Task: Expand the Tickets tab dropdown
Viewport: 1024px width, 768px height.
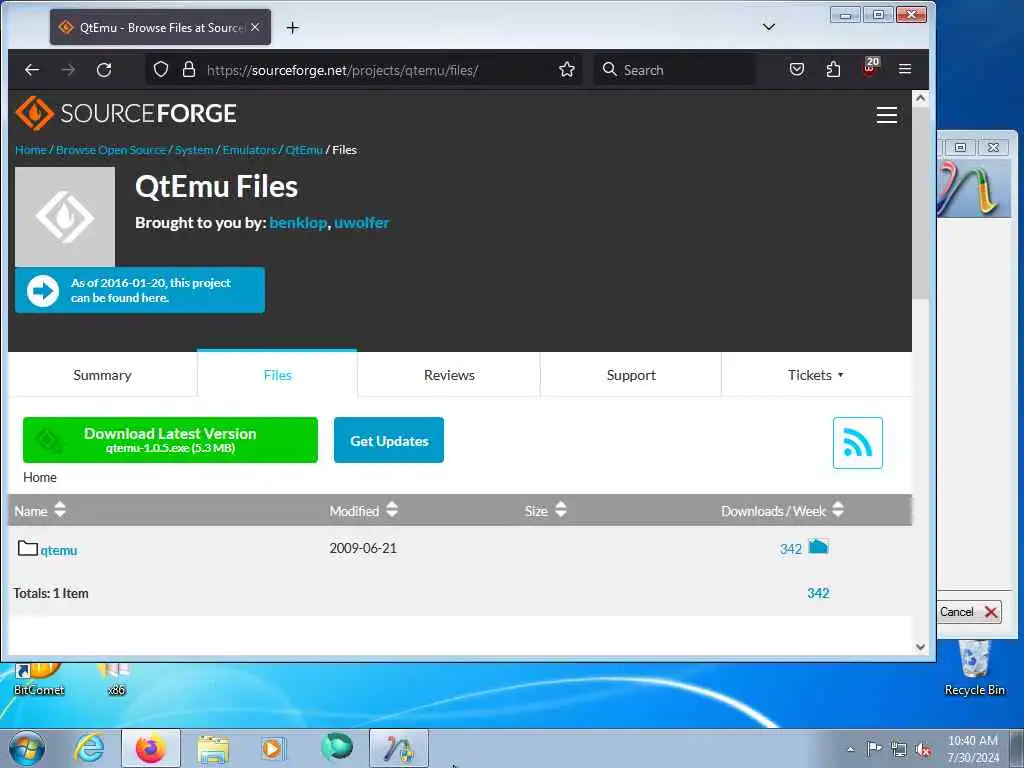Action: 816,375
